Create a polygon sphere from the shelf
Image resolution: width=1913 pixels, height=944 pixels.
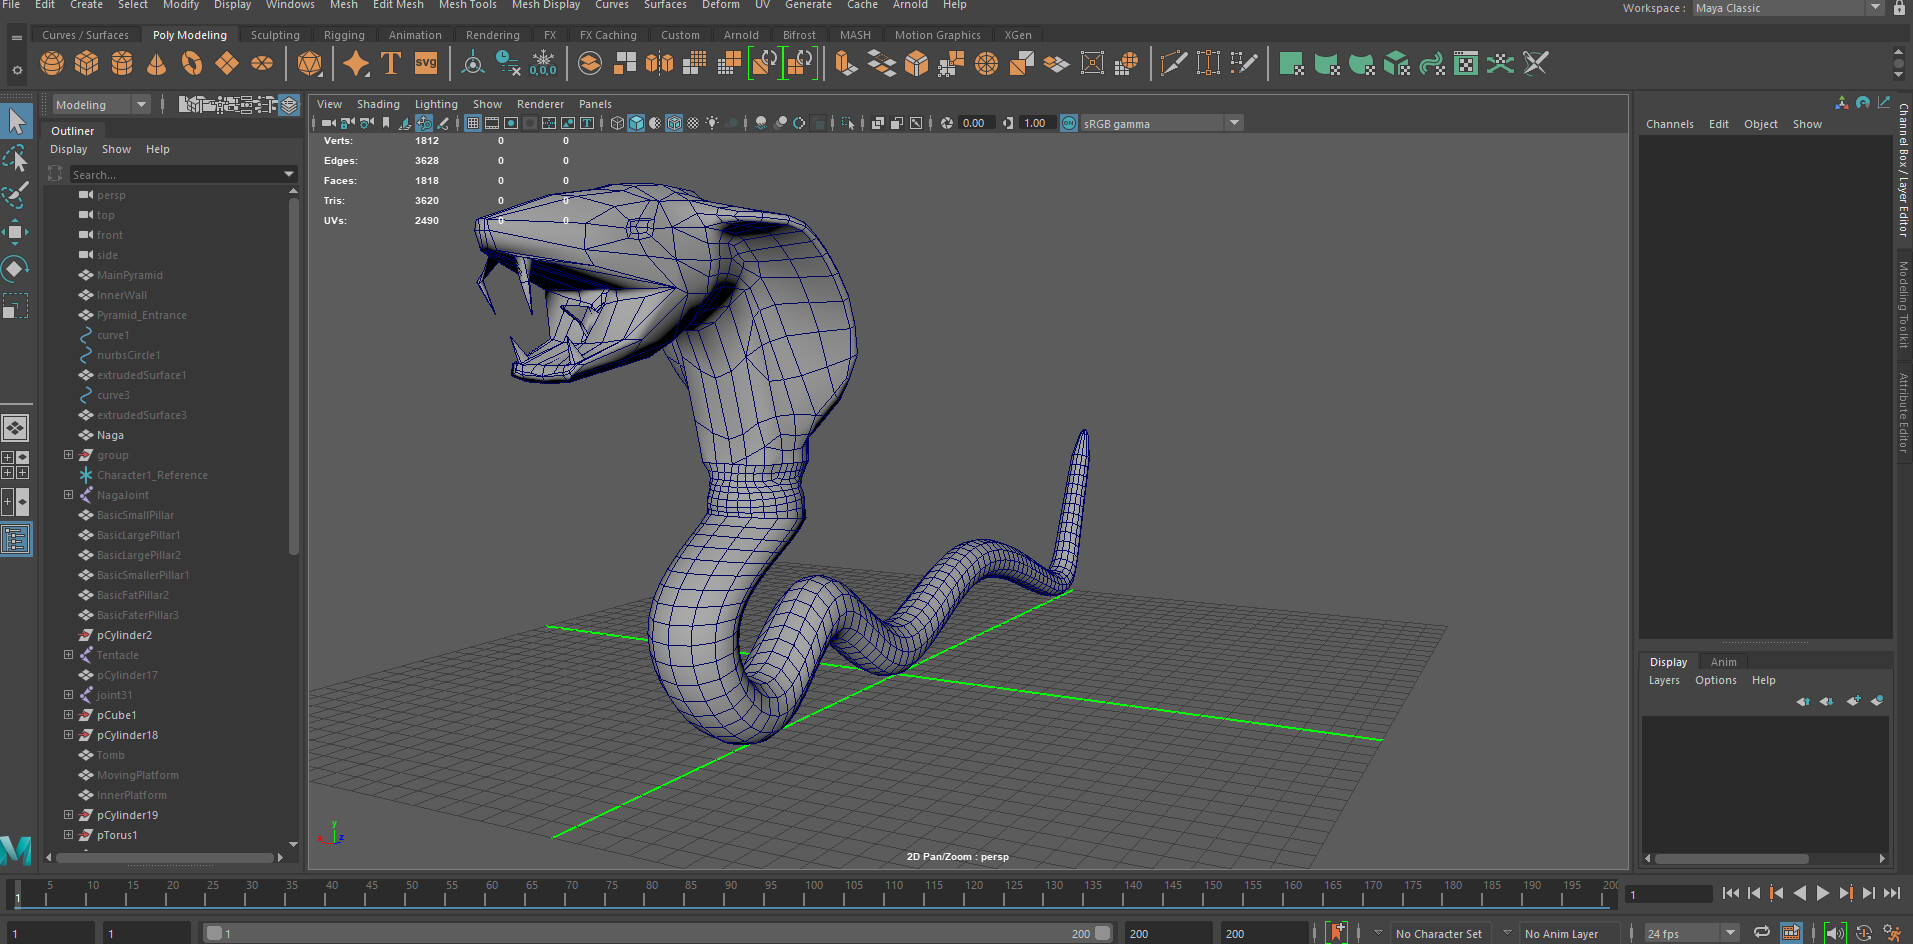point(52,64)
